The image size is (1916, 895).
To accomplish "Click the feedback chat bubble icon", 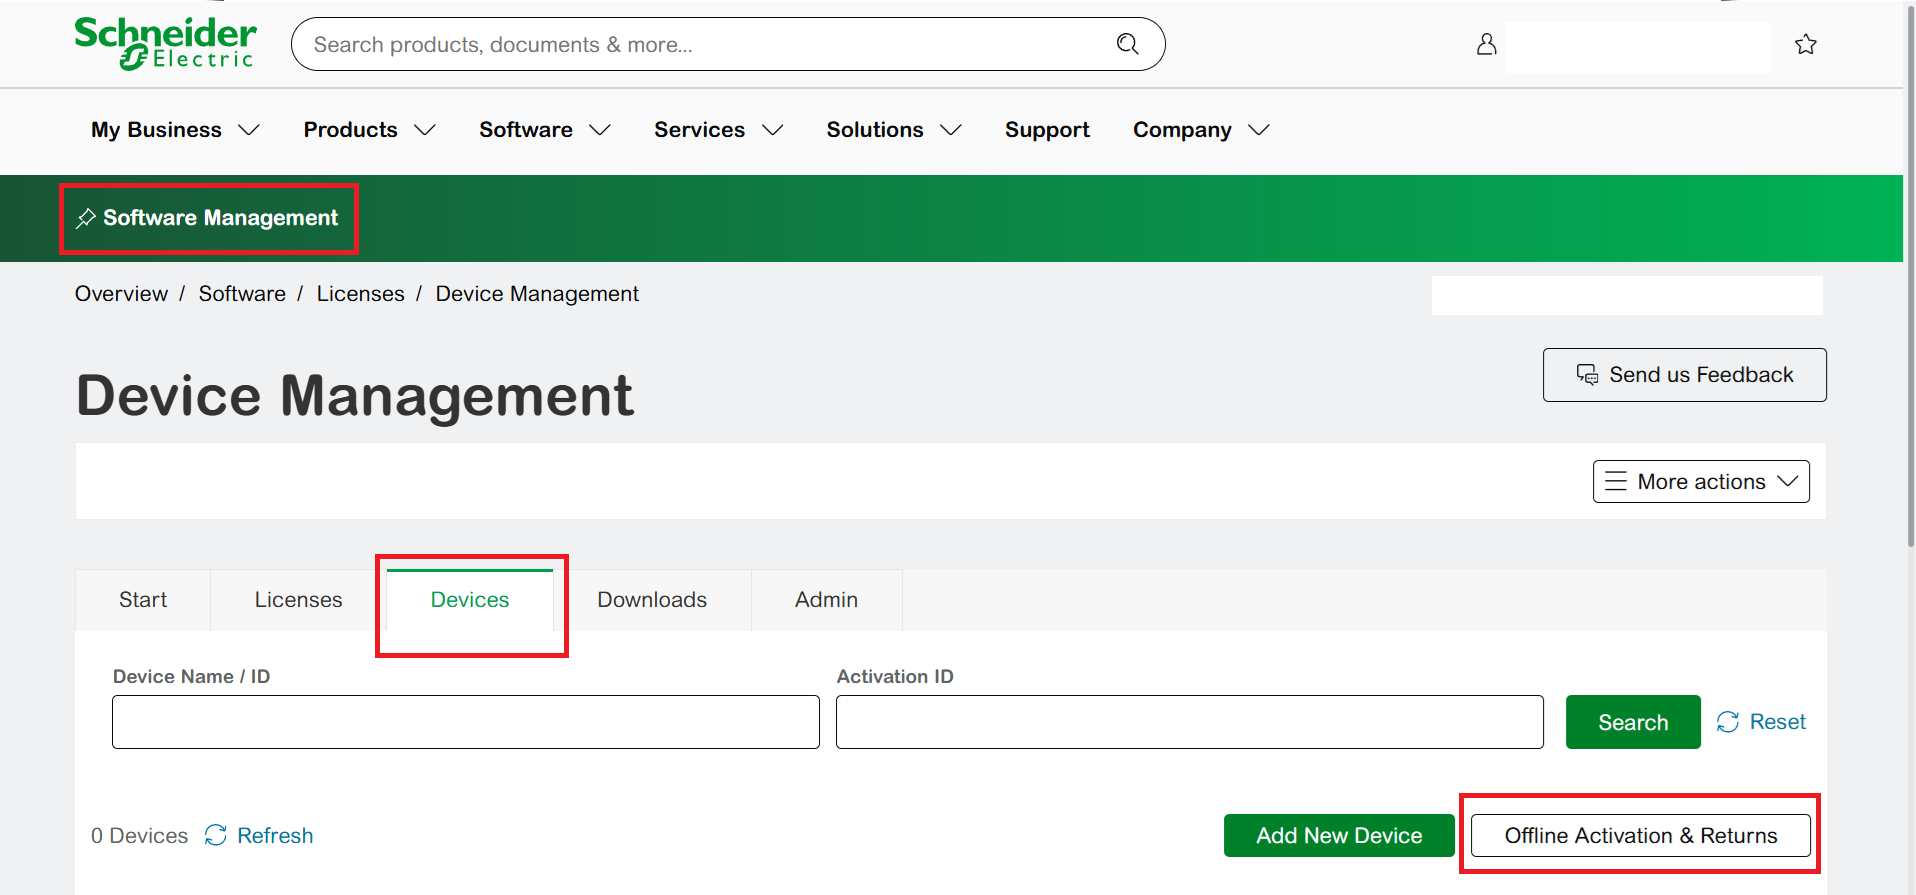I will click(x=1587, y=375).
